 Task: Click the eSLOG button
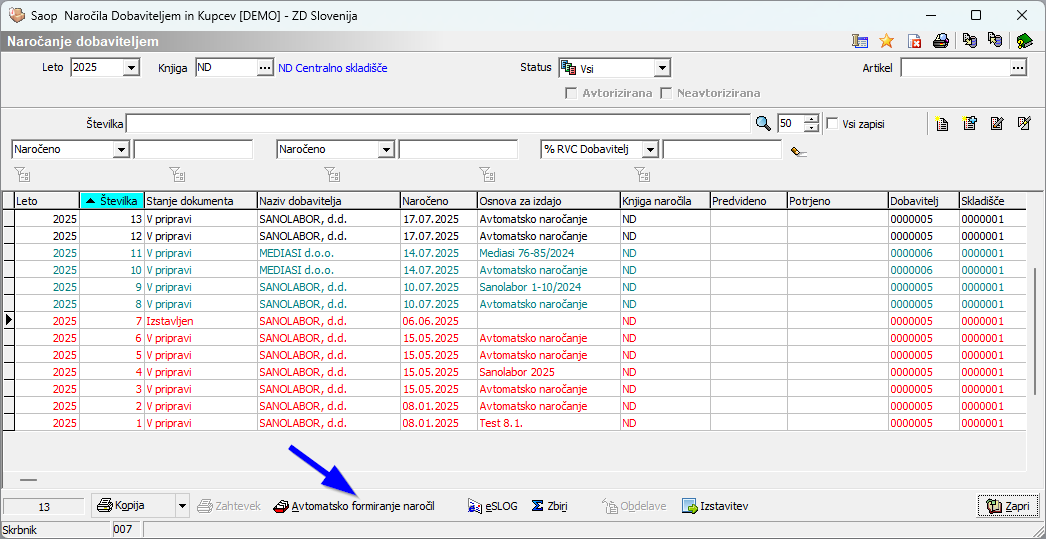(493, 506)
